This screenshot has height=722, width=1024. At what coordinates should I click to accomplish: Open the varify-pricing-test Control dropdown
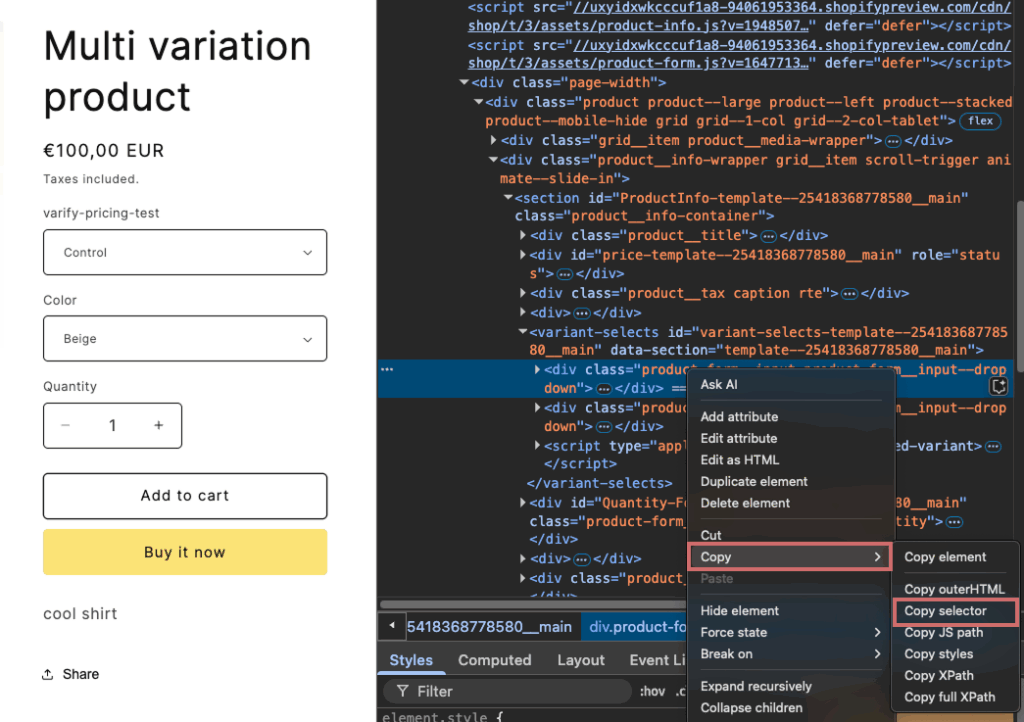pos(185,252)
